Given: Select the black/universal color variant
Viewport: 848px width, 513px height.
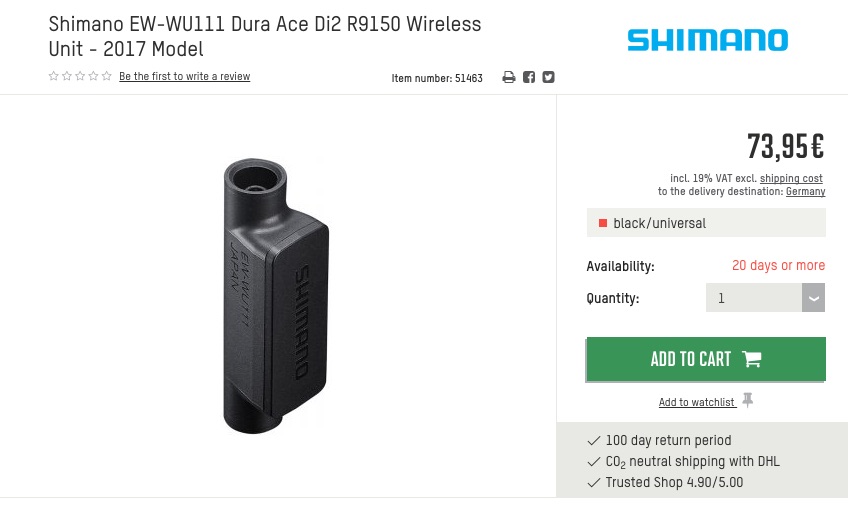Looking at the screenshot, I should tap(706, 223).
